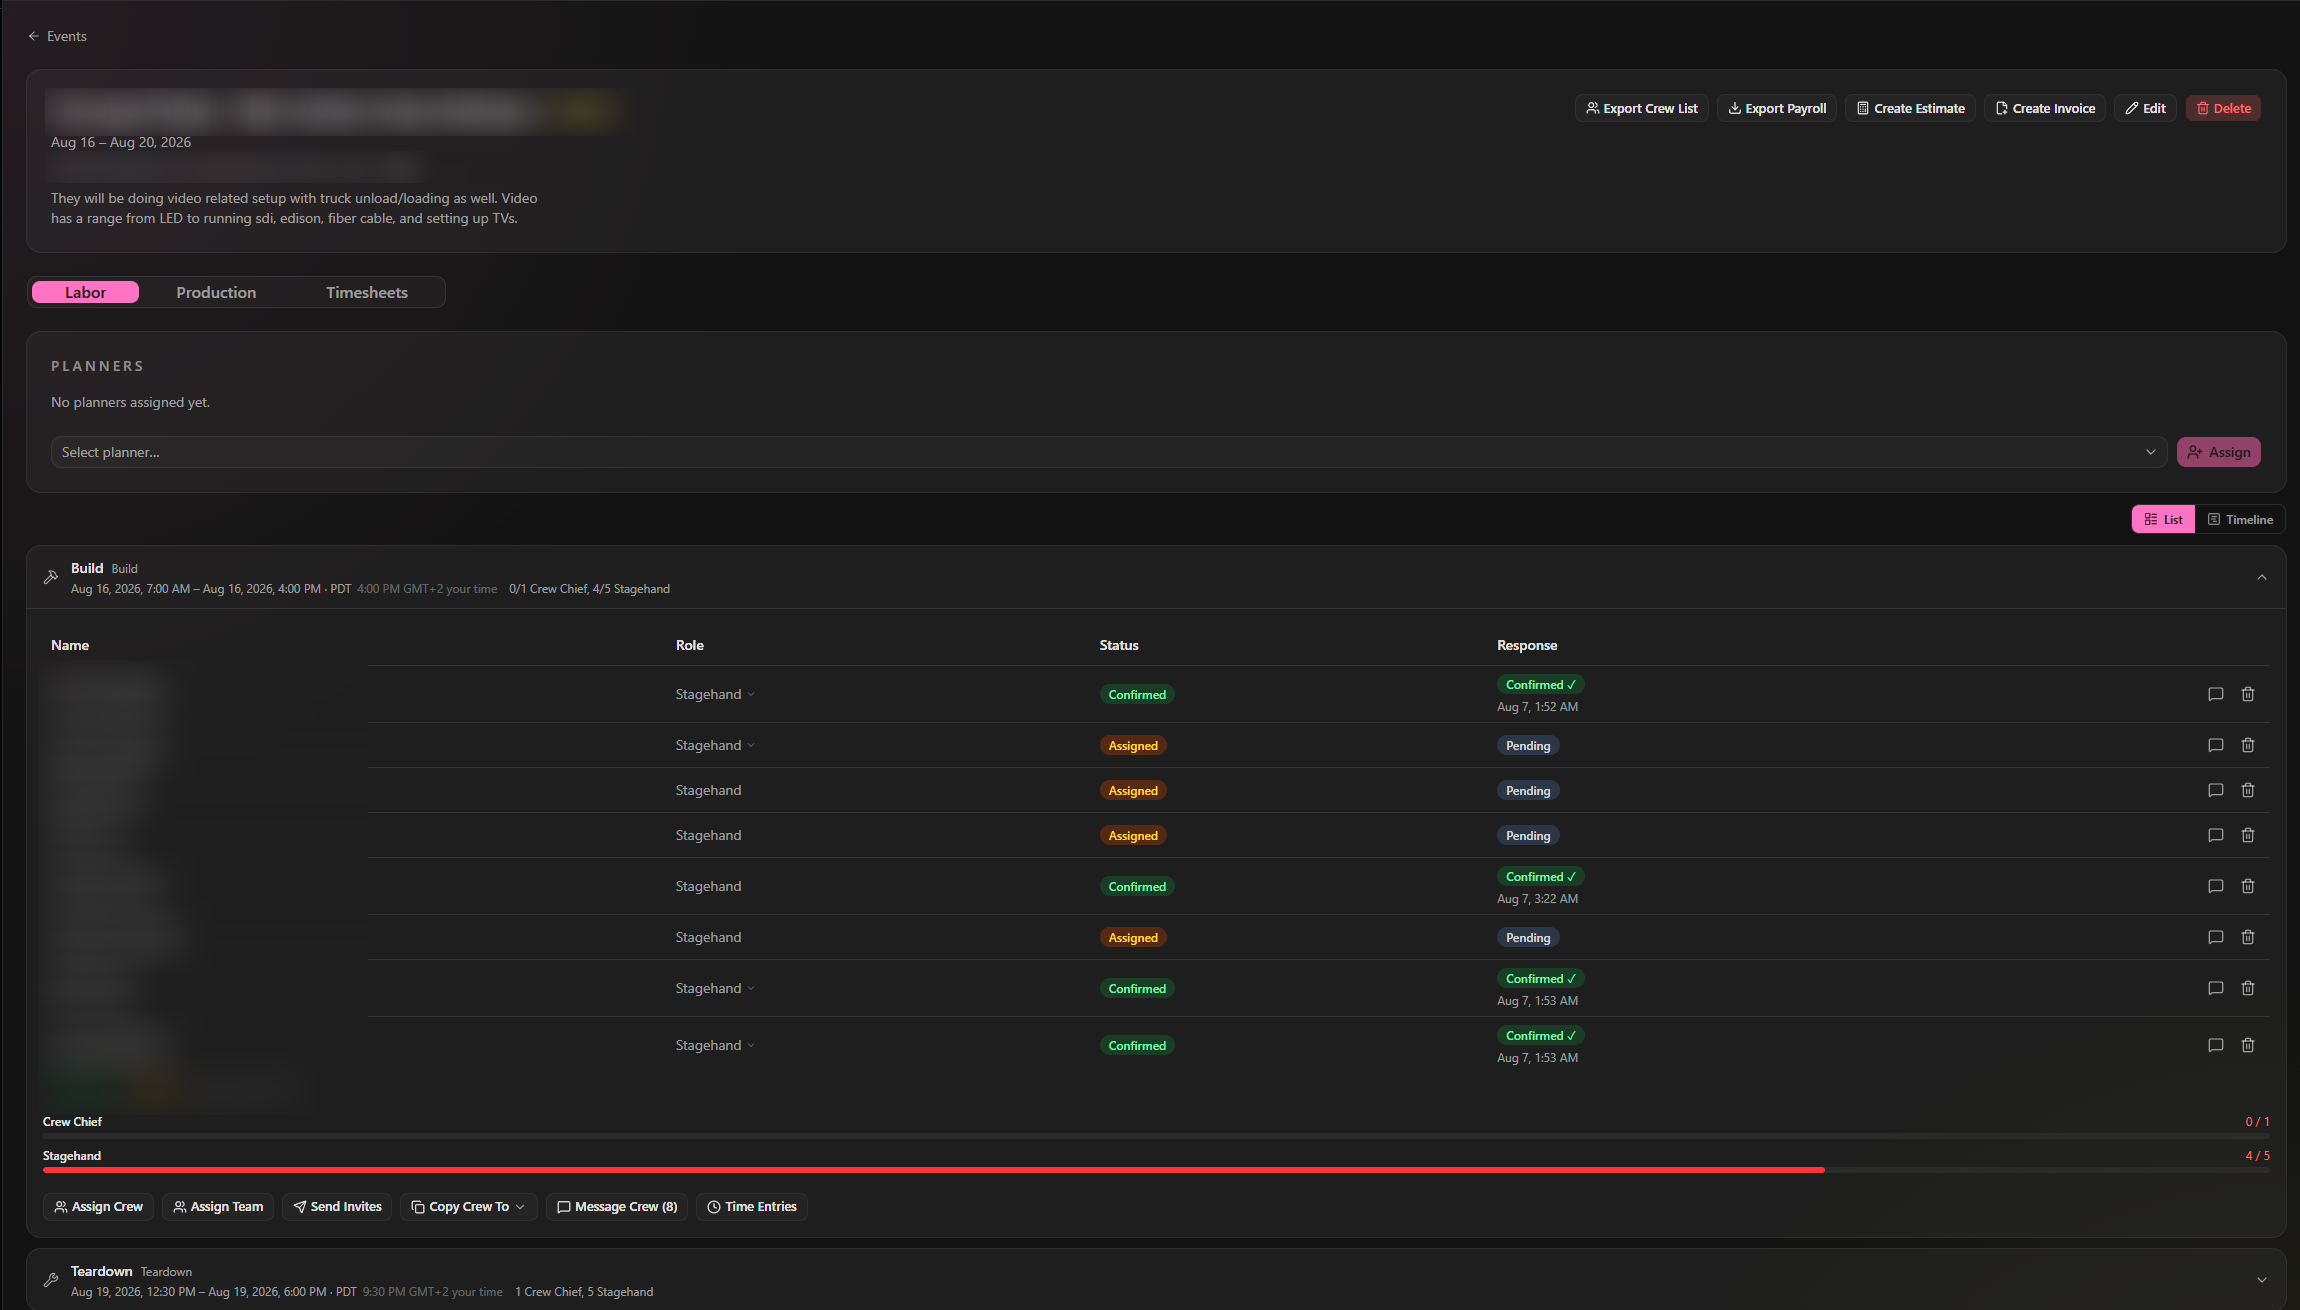Open Create Invoice
Viewport: 2300px width, 1310px height.
click(2044, 108)
